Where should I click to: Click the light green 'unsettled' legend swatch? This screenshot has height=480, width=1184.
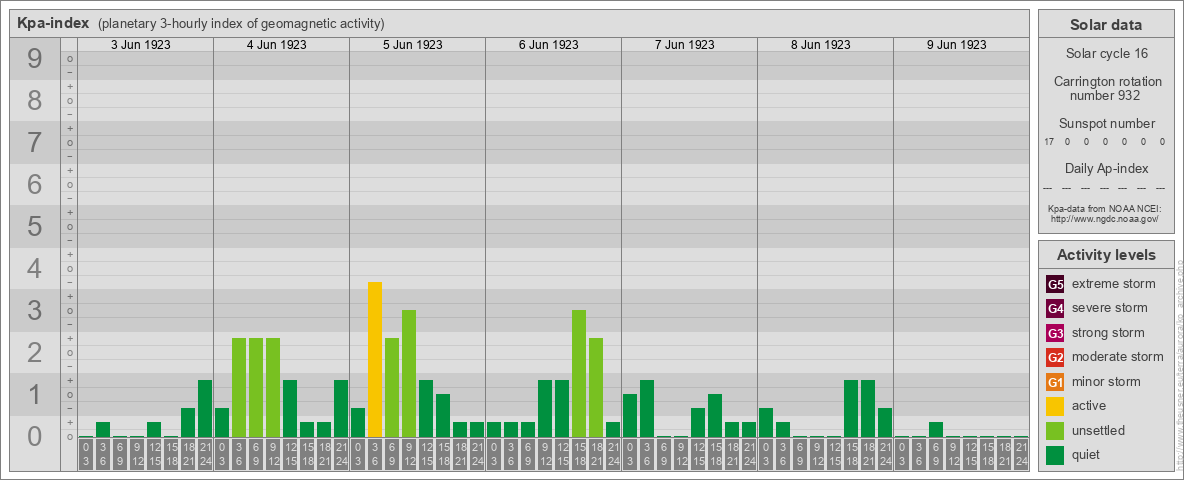(x=1055, y=430)
